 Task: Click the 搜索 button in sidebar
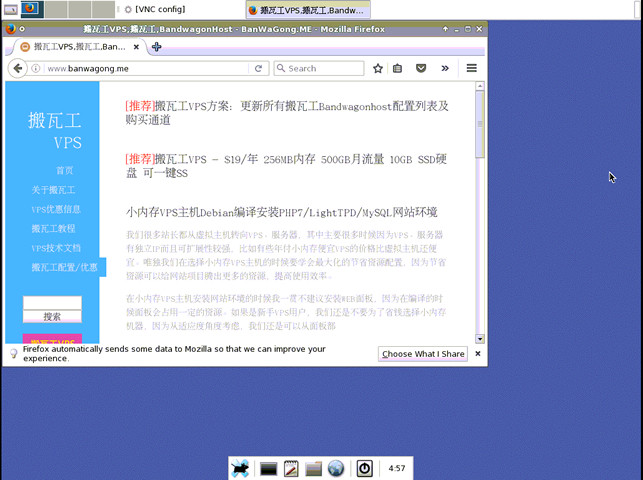(52, 316)
